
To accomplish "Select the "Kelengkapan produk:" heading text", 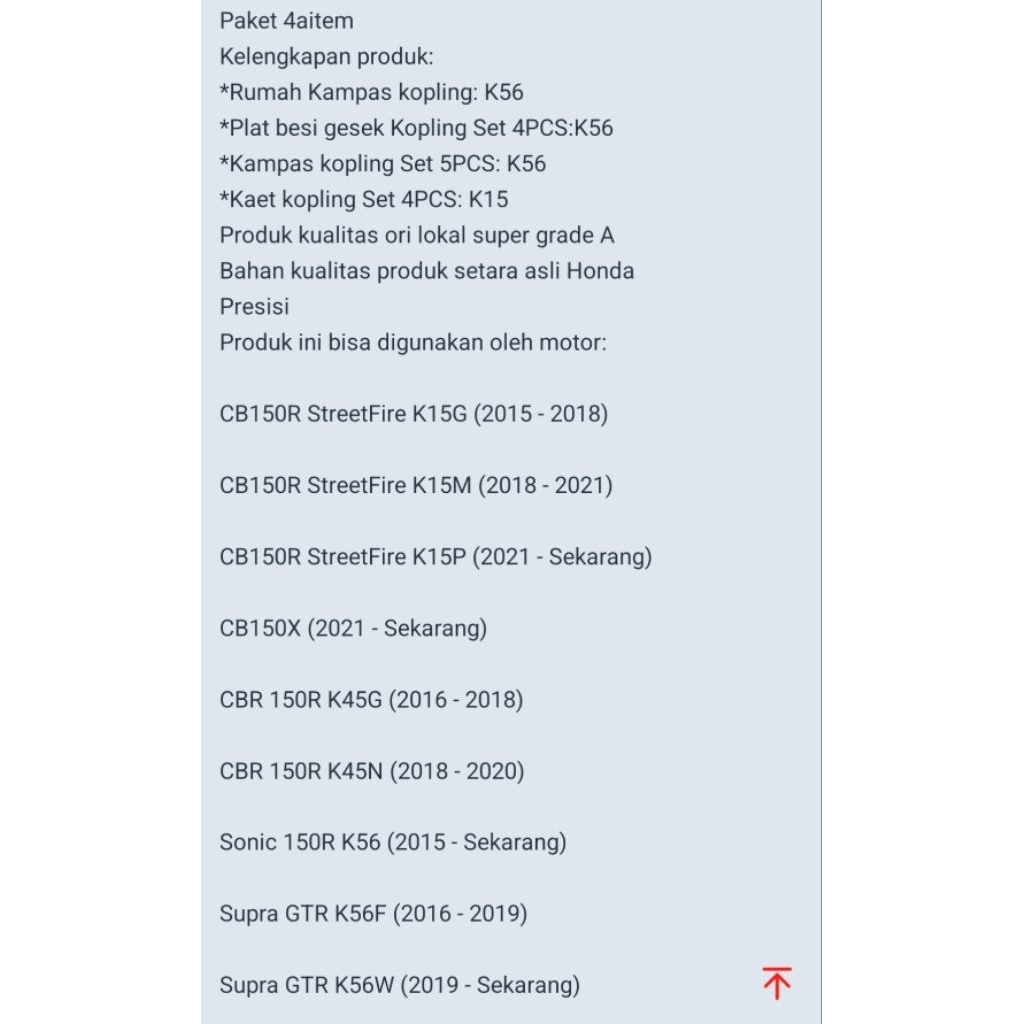I will tap(326, 57).
